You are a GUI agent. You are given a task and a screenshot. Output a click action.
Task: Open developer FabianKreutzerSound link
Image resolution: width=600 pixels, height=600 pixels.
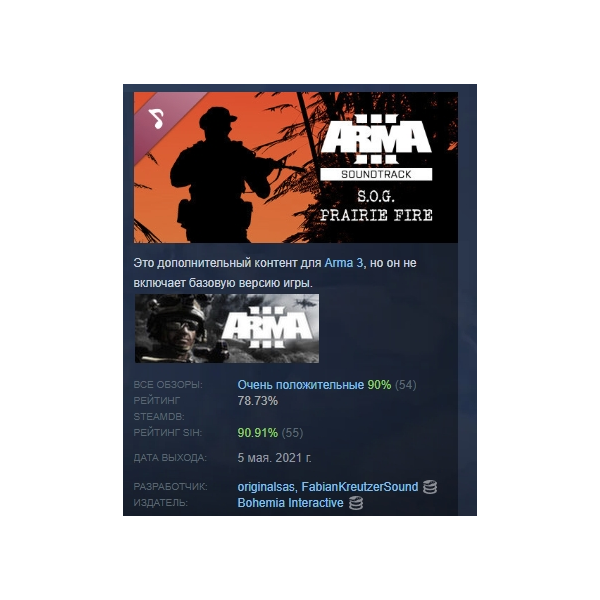click(360, 487)
